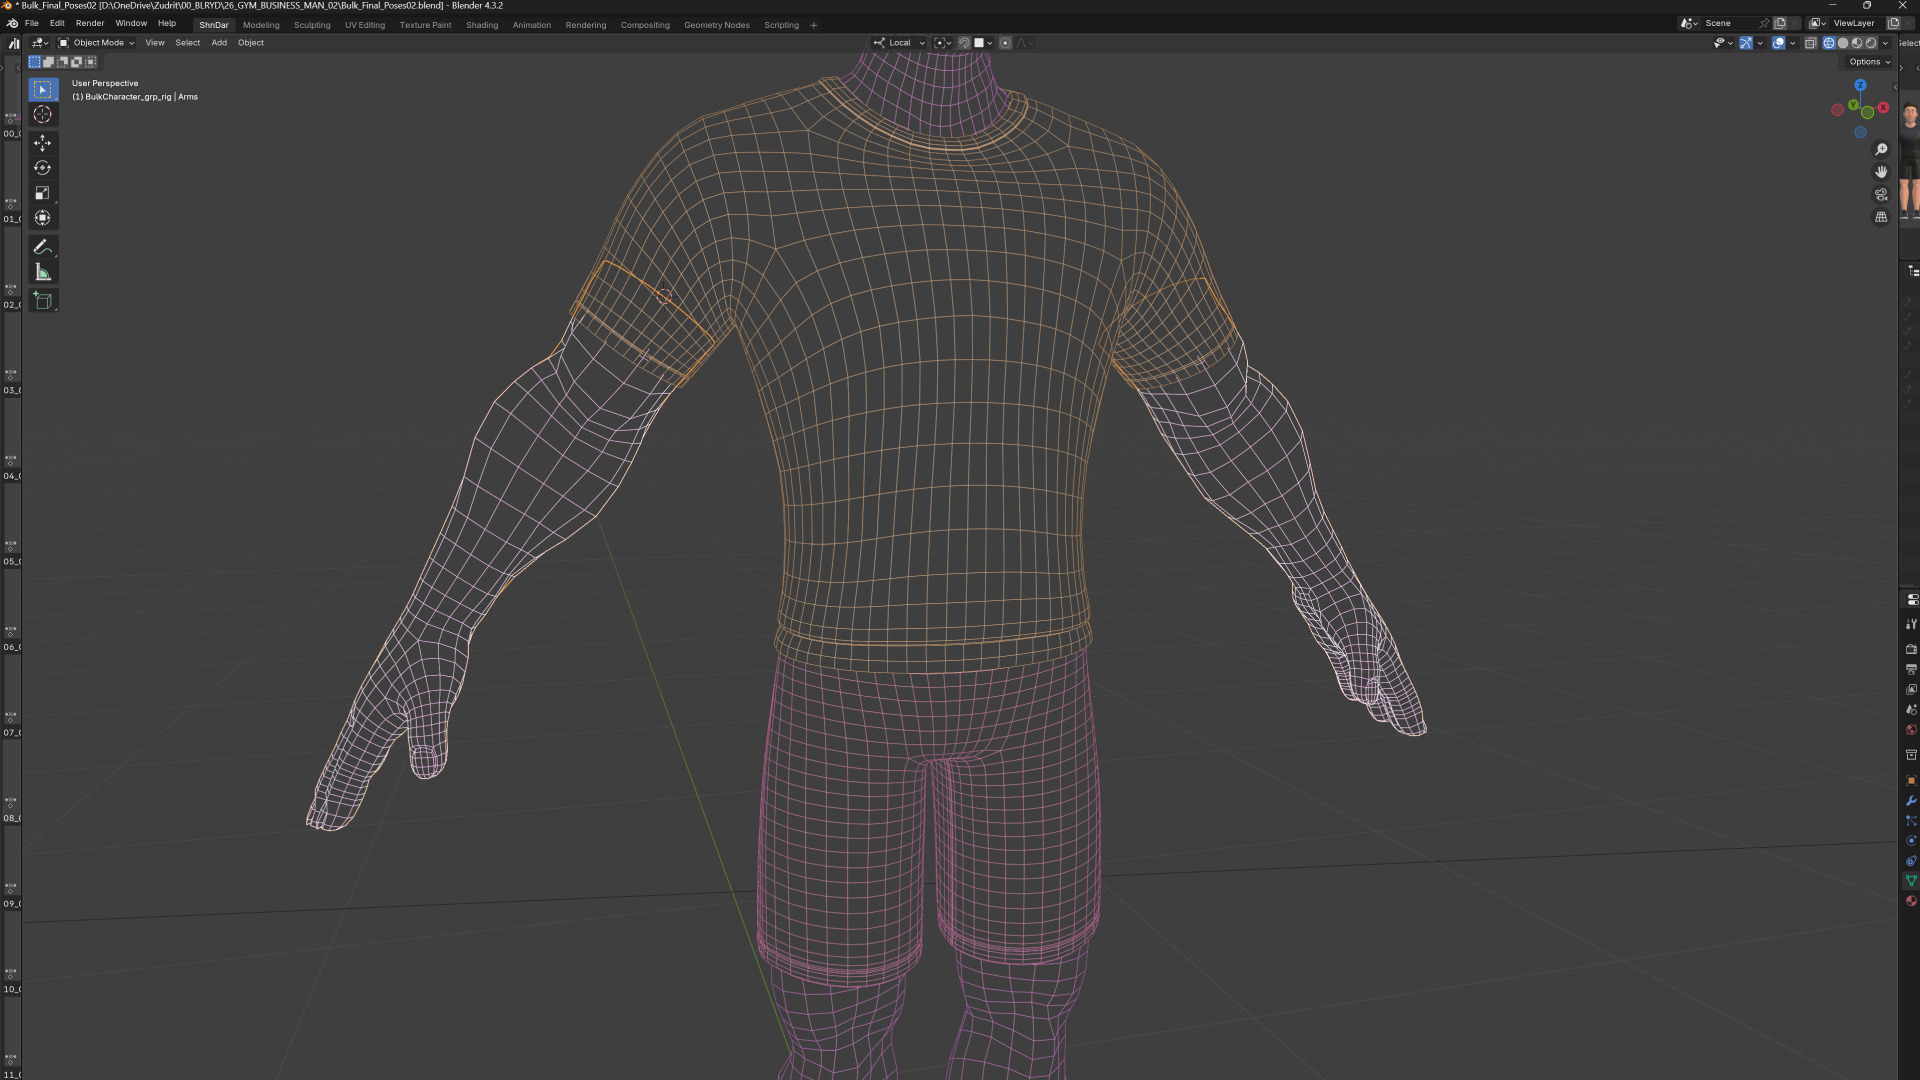Open the pivot point dropdown
Viewport: 1920px width, 1080px height.
[x=942, y=43]
